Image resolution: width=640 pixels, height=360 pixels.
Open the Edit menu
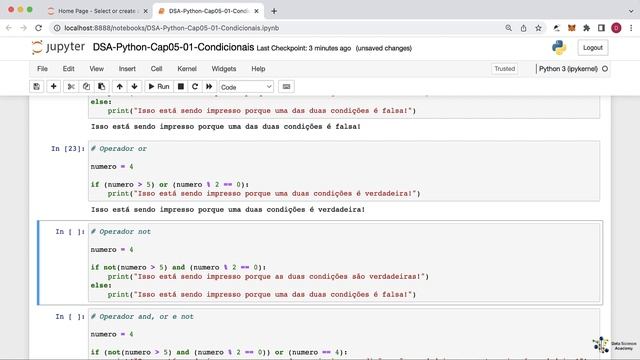69,69
